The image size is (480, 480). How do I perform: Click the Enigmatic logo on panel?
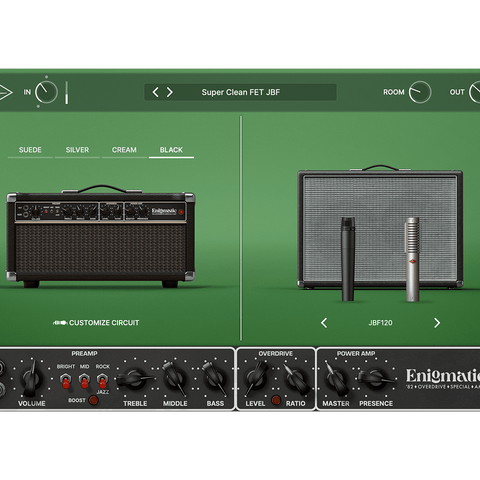point(443,379)
